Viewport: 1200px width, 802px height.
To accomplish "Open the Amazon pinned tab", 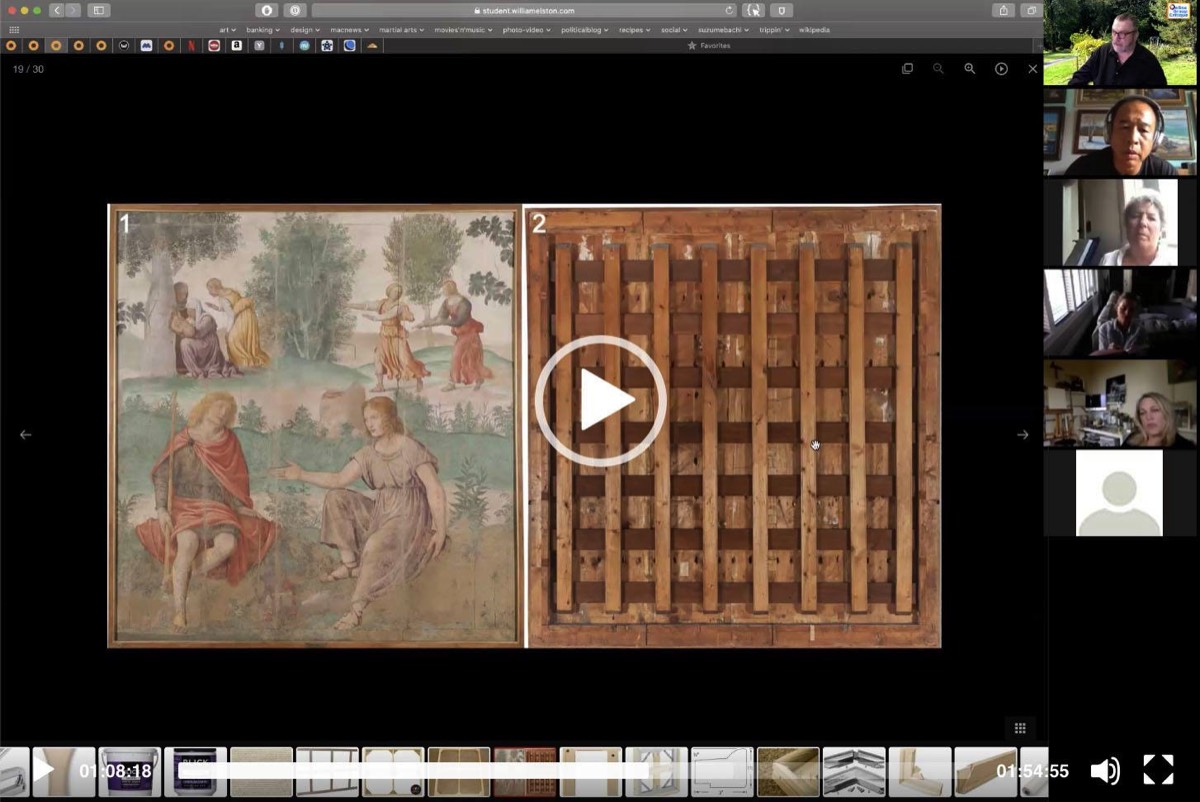I will click(x=237, y=46).
